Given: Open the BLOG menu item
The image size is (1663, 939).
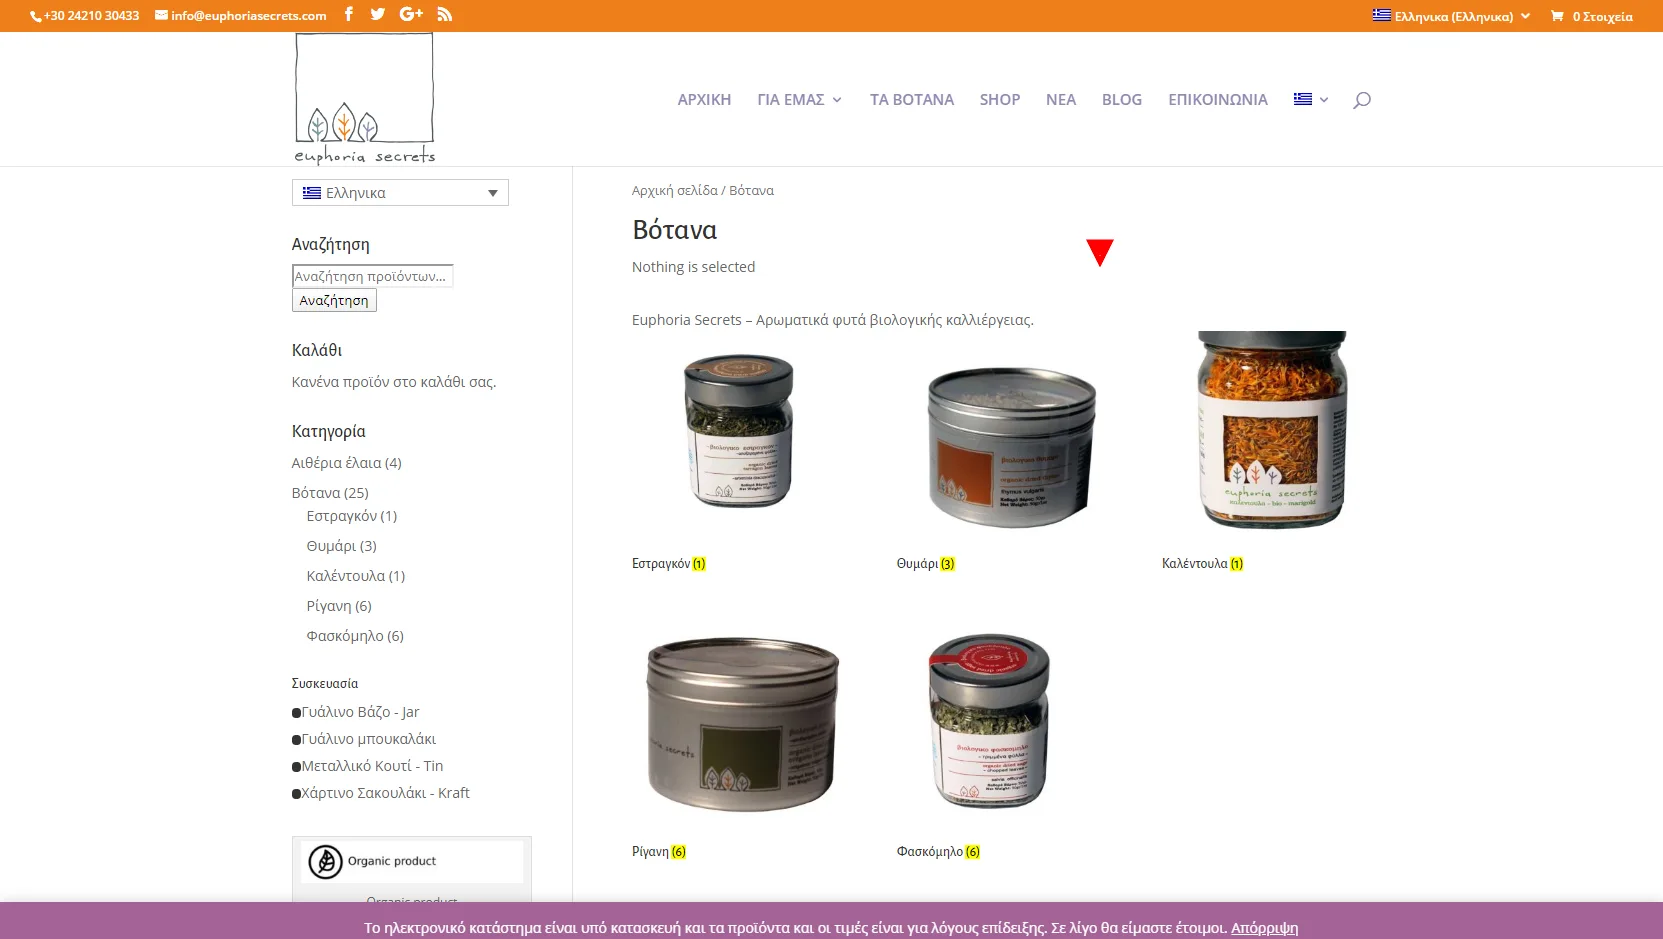Looking at the screenshot, I should coord(1122,99).
